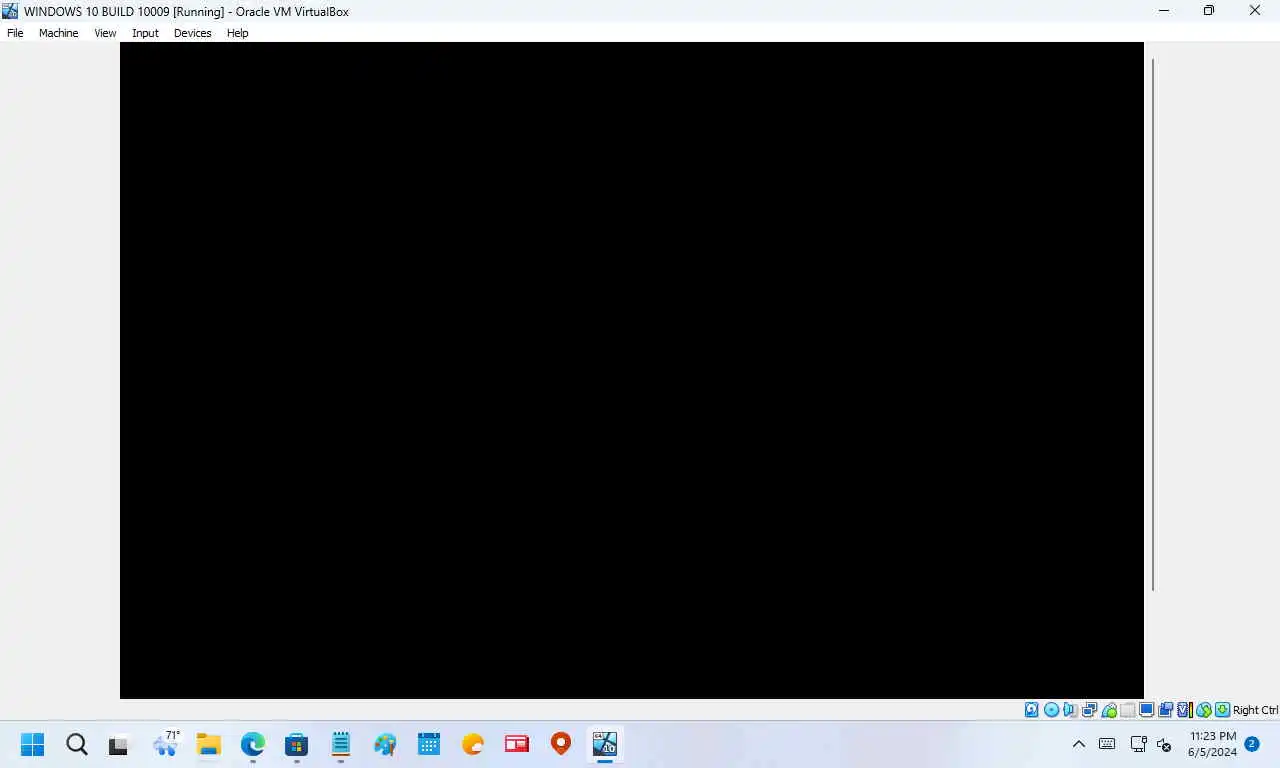
Task: Click the recording status icon
Action: tap(1165, 710)
